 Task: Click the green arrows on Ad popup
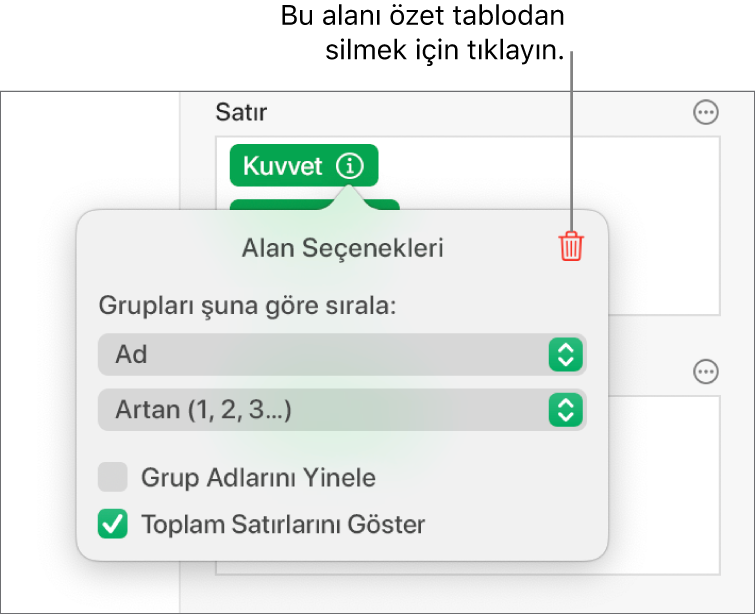point(565,354)
